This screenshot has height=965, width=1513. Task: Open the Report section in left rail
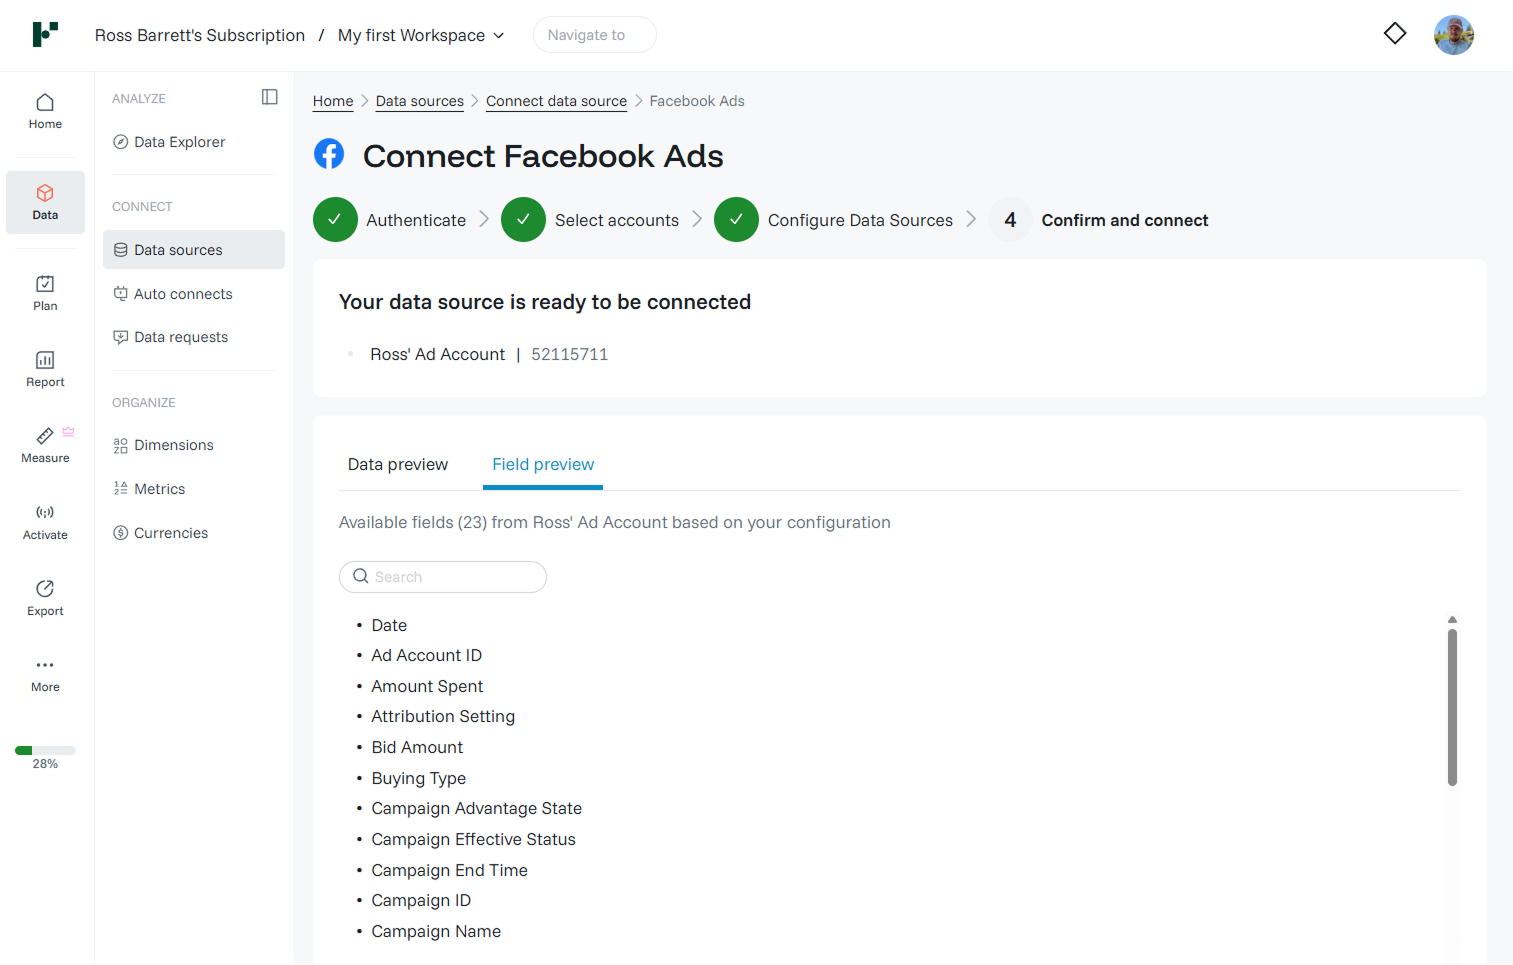point(45,370)
